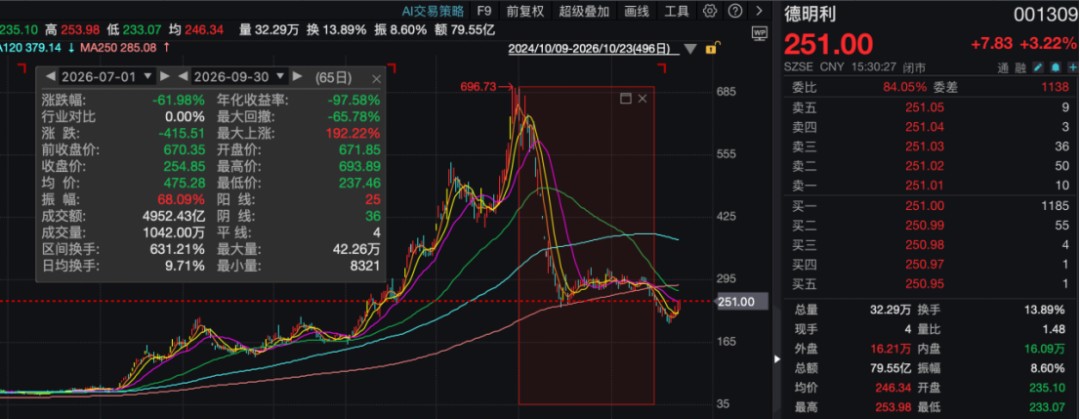Close the interval statistics popup
This screenshot has height=419, width=1080.
(x=376, y=79)
